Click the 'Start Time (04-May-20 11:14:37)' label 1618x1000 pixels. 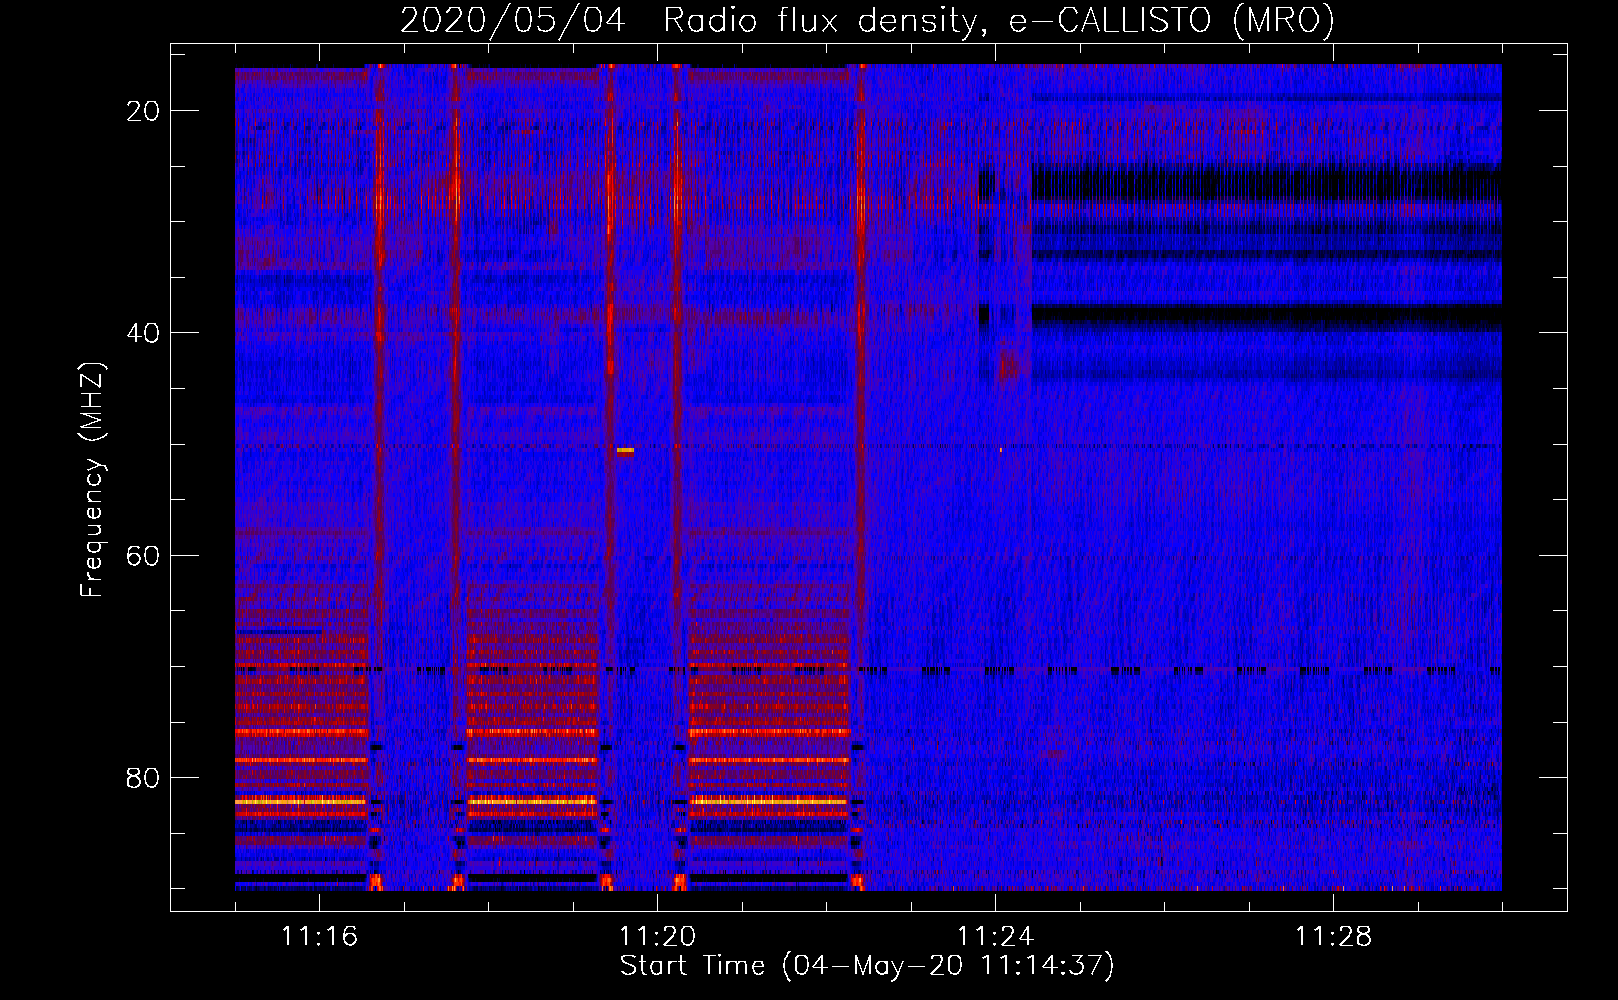pyautogui.click(x=867, y=966)
